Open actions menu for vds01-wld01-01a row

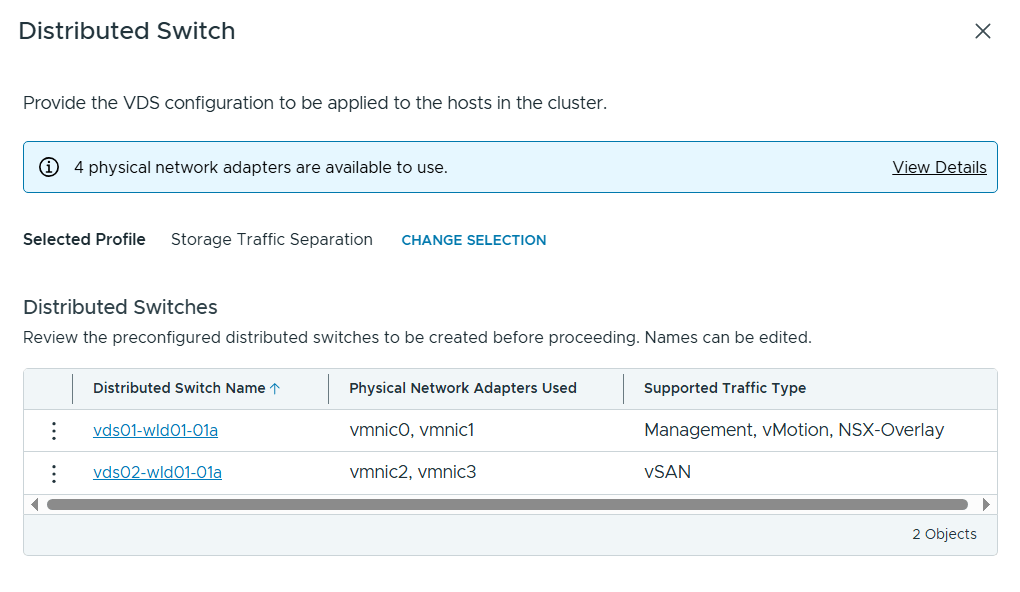tap(54, 431)
